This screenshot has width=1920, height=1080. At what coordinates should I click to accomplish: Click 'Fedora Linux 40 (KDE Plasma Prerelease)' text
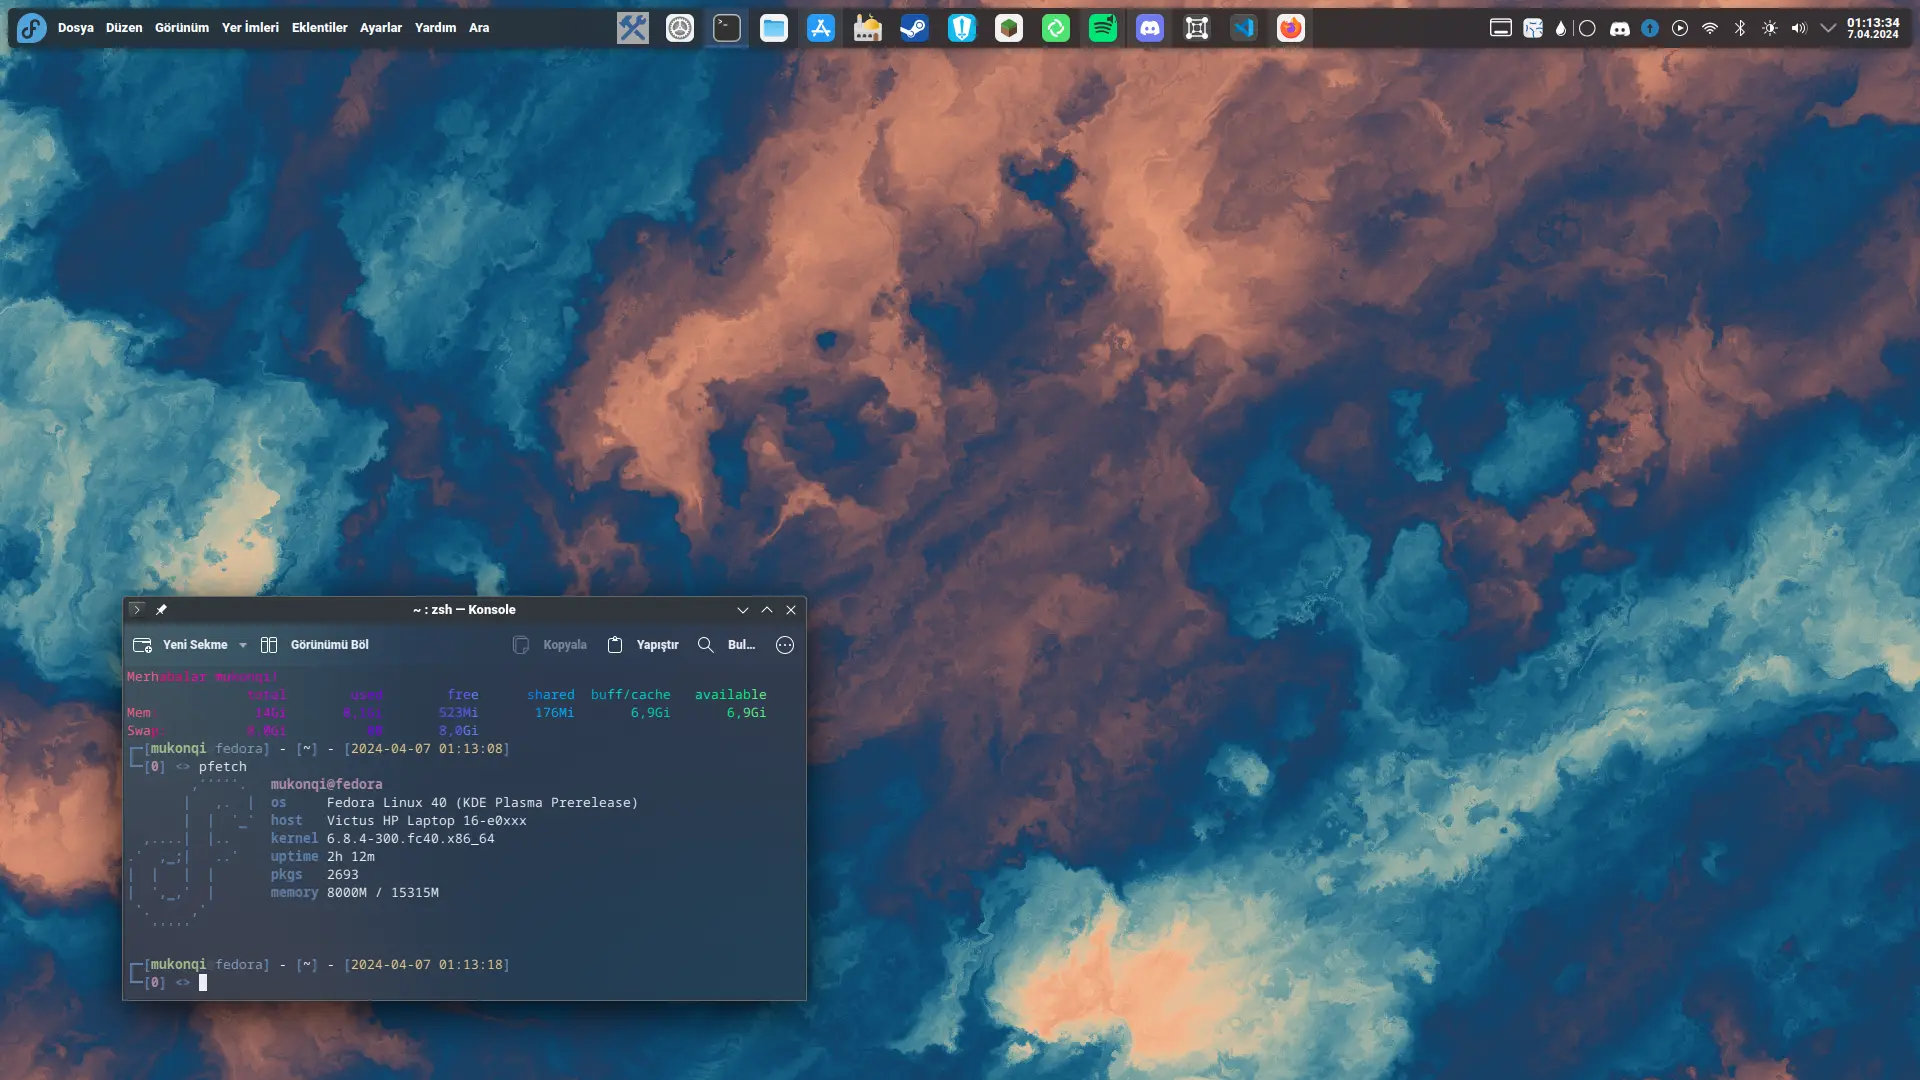482,803
